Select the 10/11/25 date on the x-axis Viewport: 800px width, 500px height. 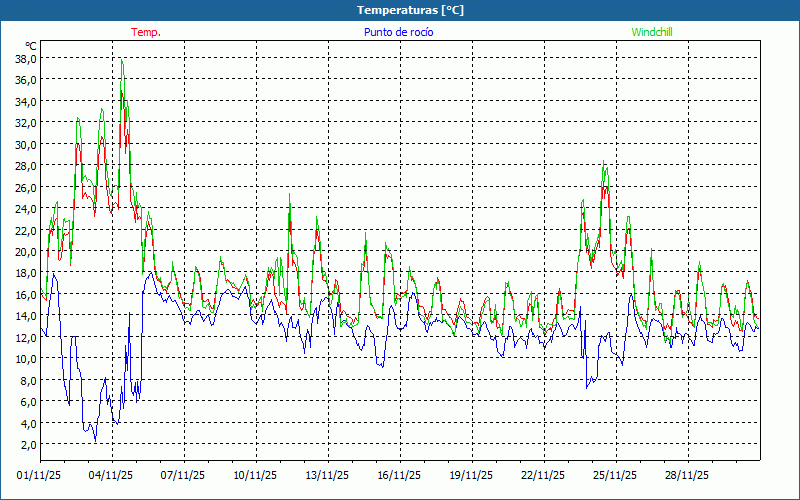point(256,475)
